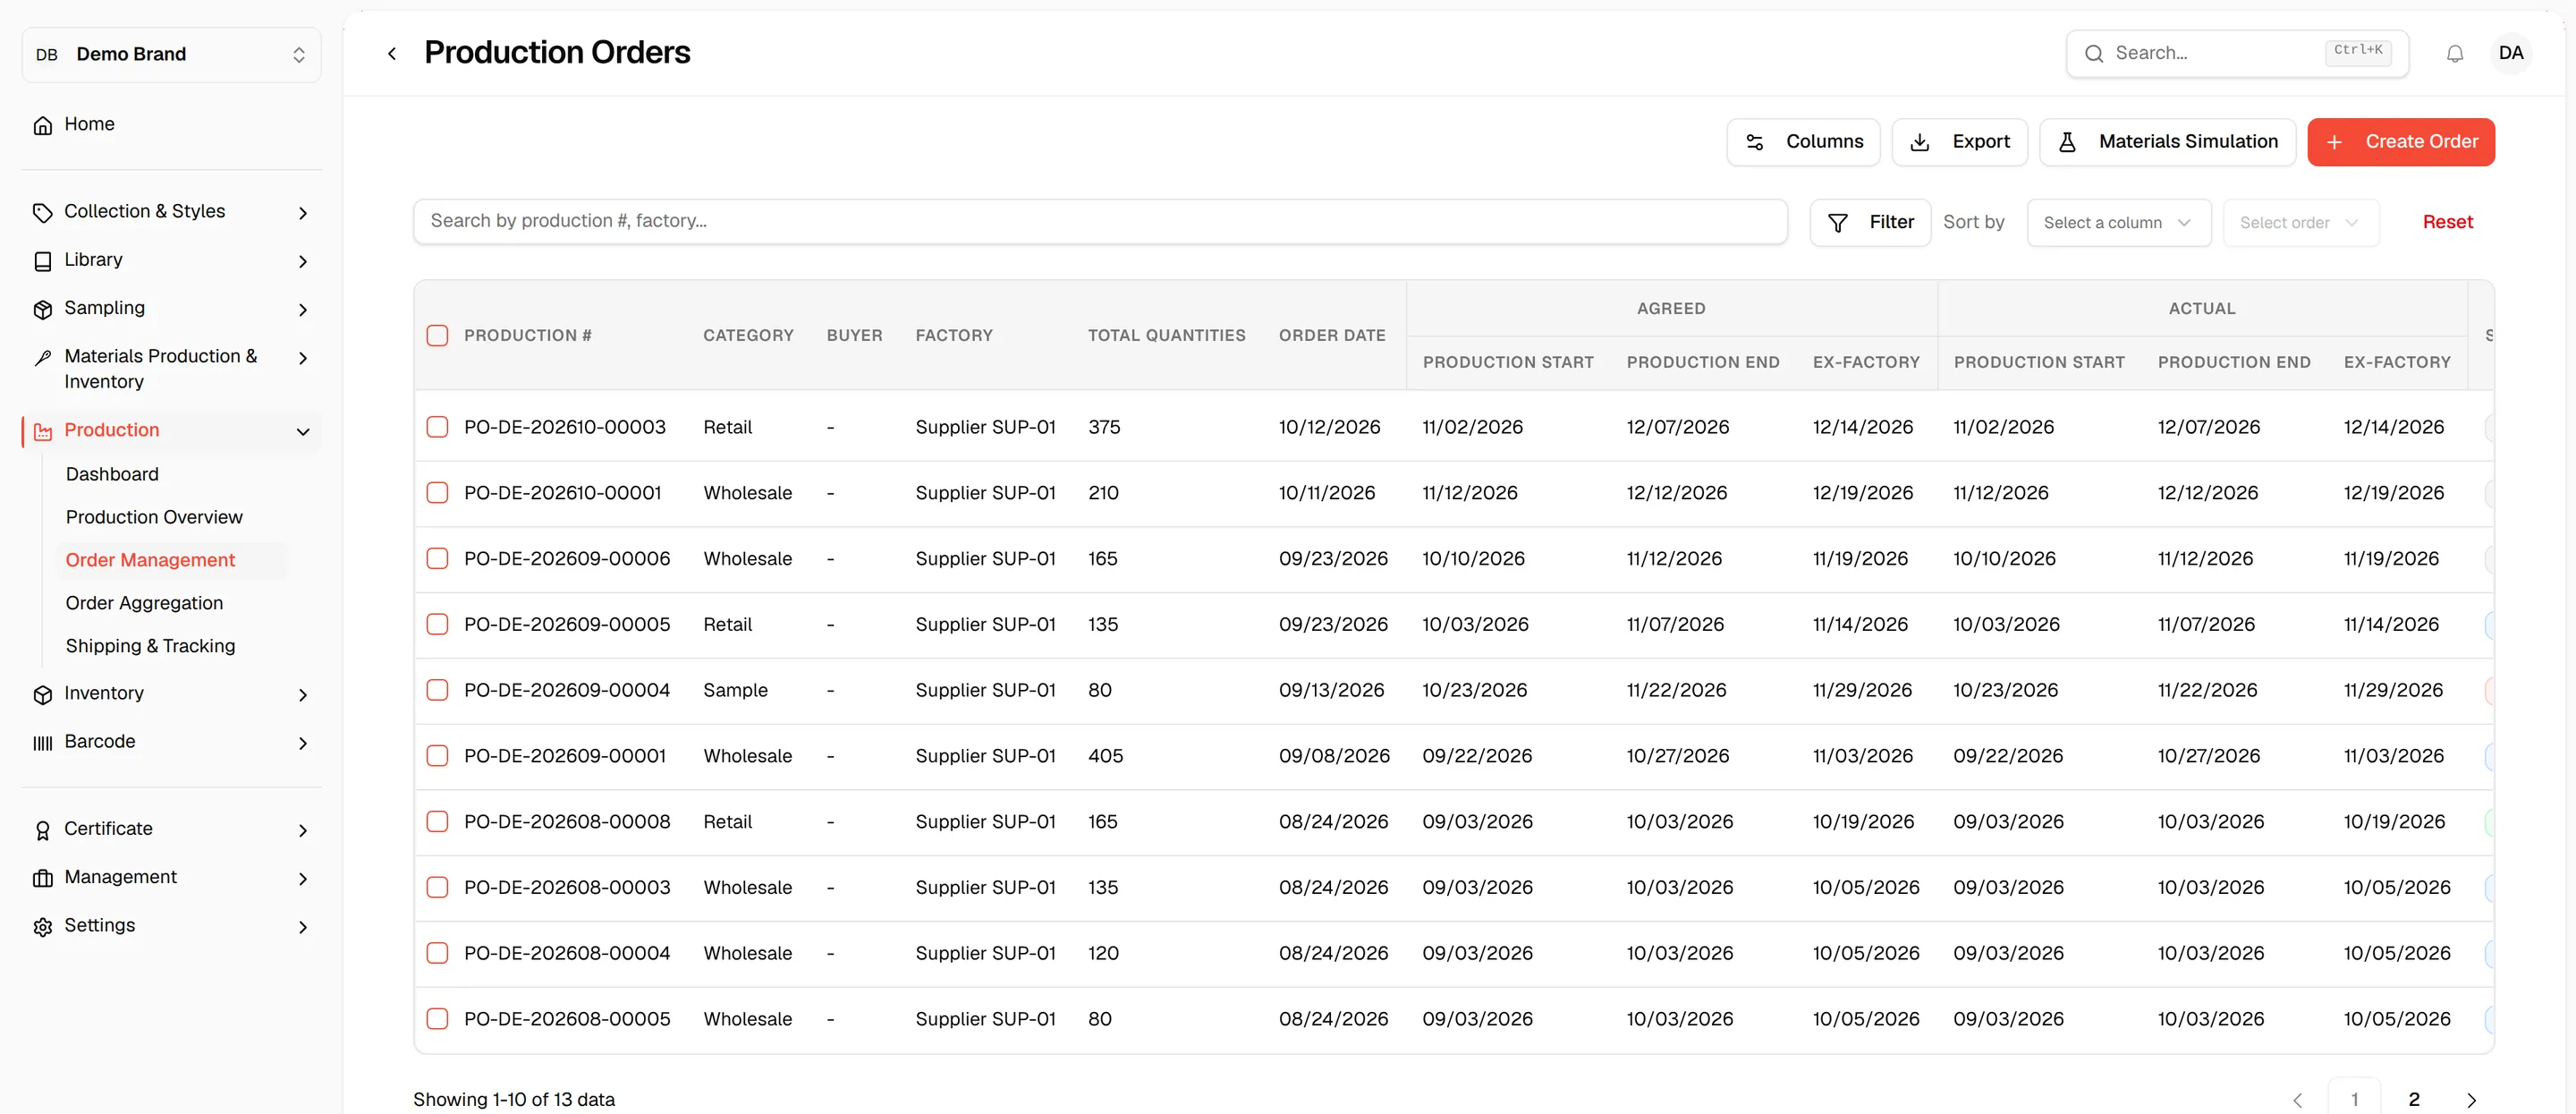Collapse the Production section chevron
This screenshot has width=2576, height=1114.
(303, 432)
